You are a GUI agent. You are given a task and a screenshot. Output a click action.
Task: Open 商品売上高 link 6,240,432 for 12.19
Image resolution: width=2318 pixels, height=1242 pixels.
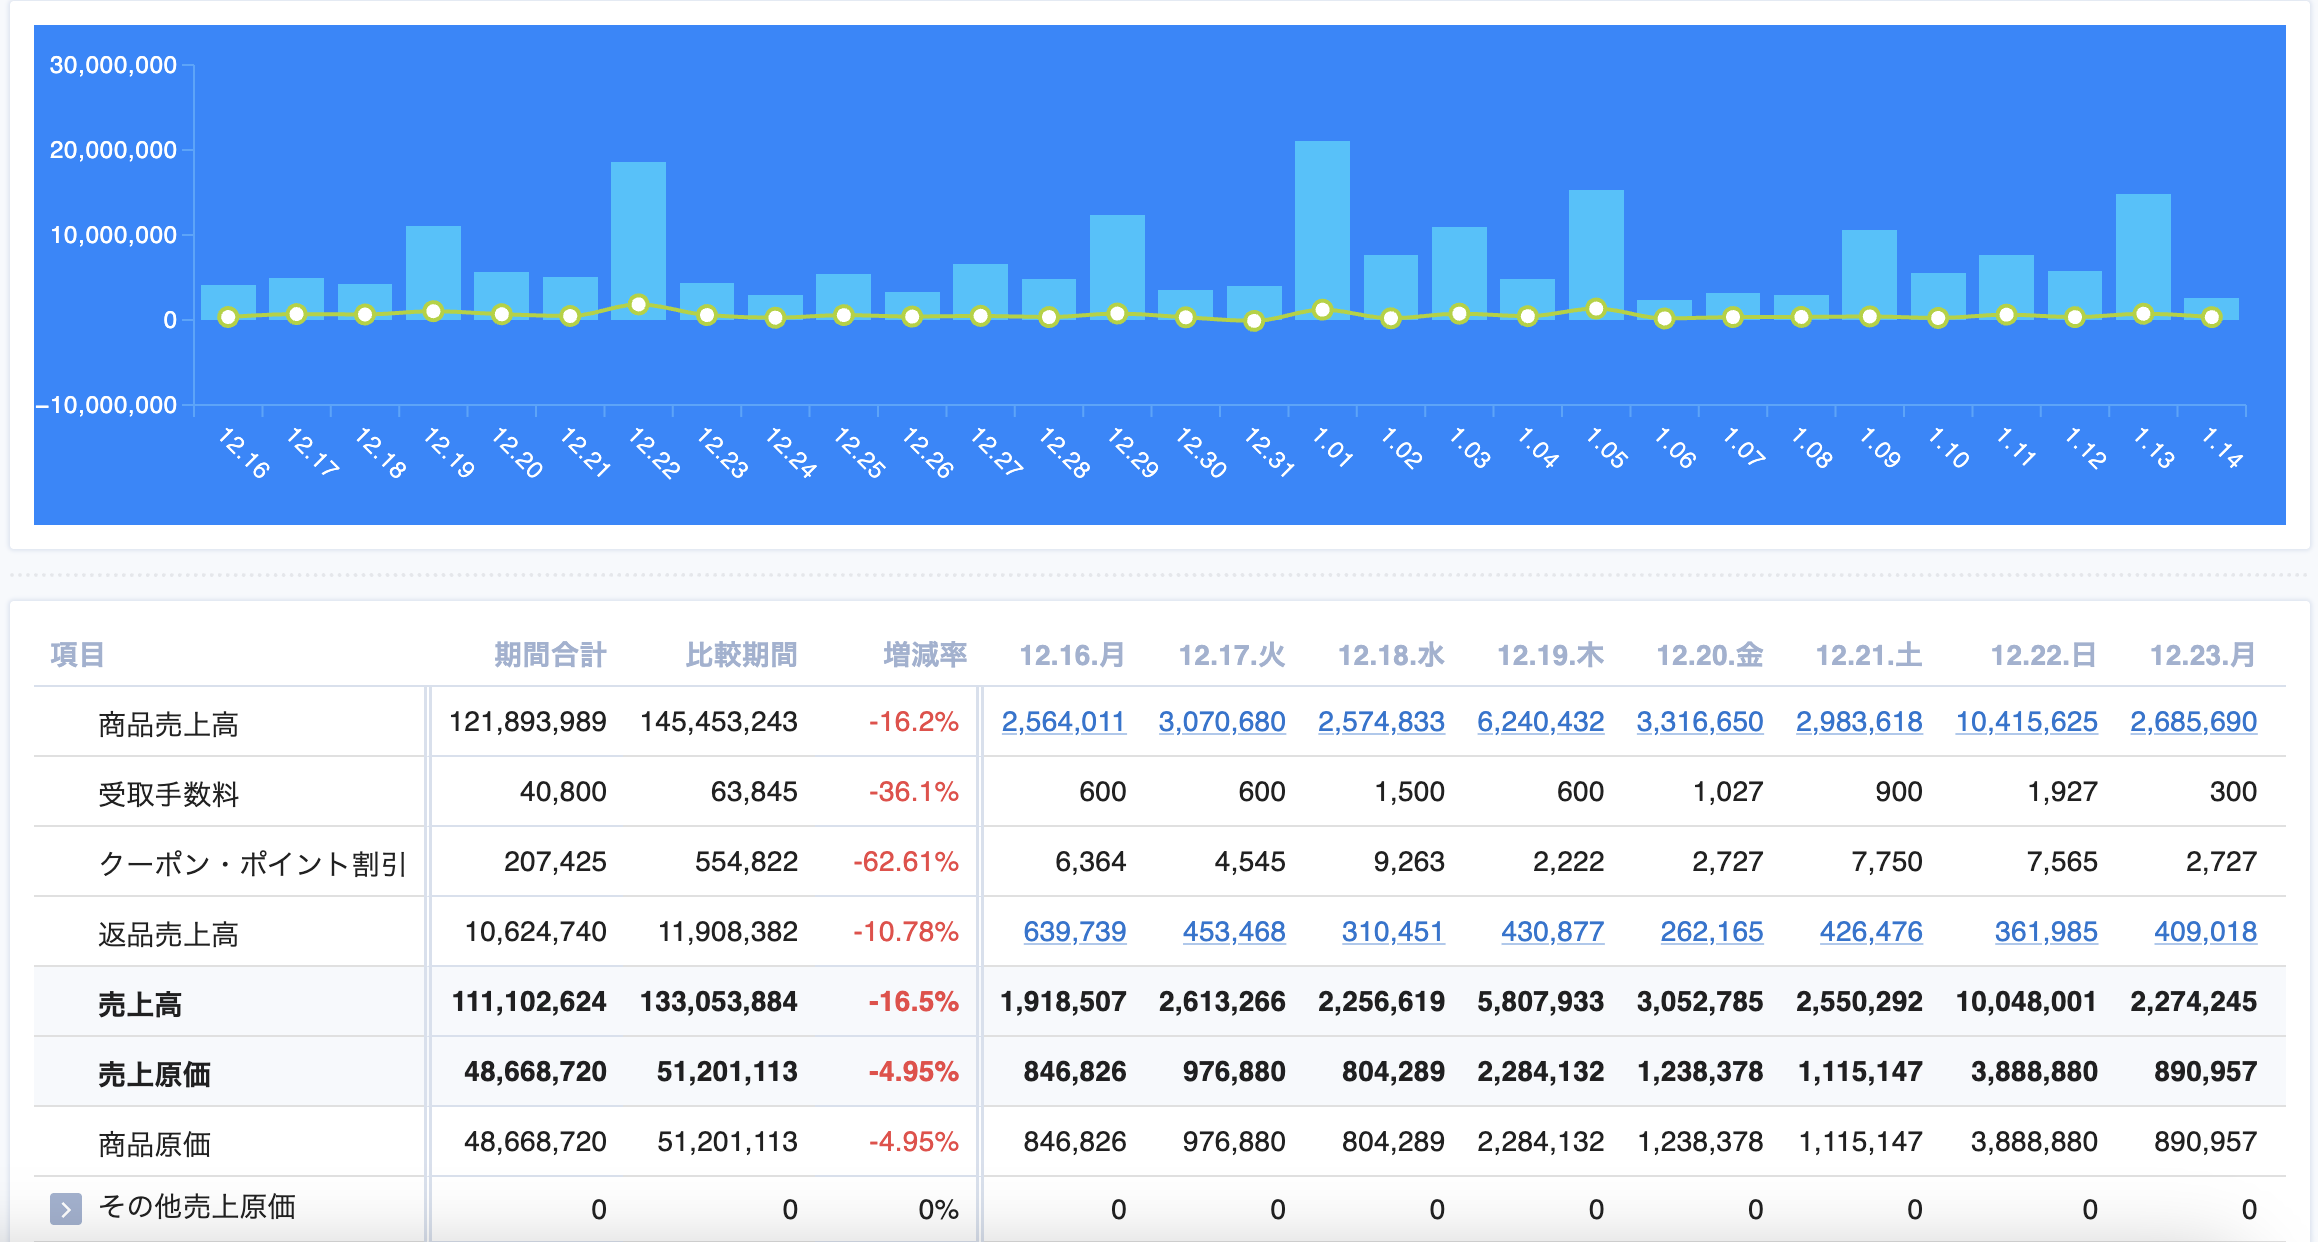coord(1540,722)
